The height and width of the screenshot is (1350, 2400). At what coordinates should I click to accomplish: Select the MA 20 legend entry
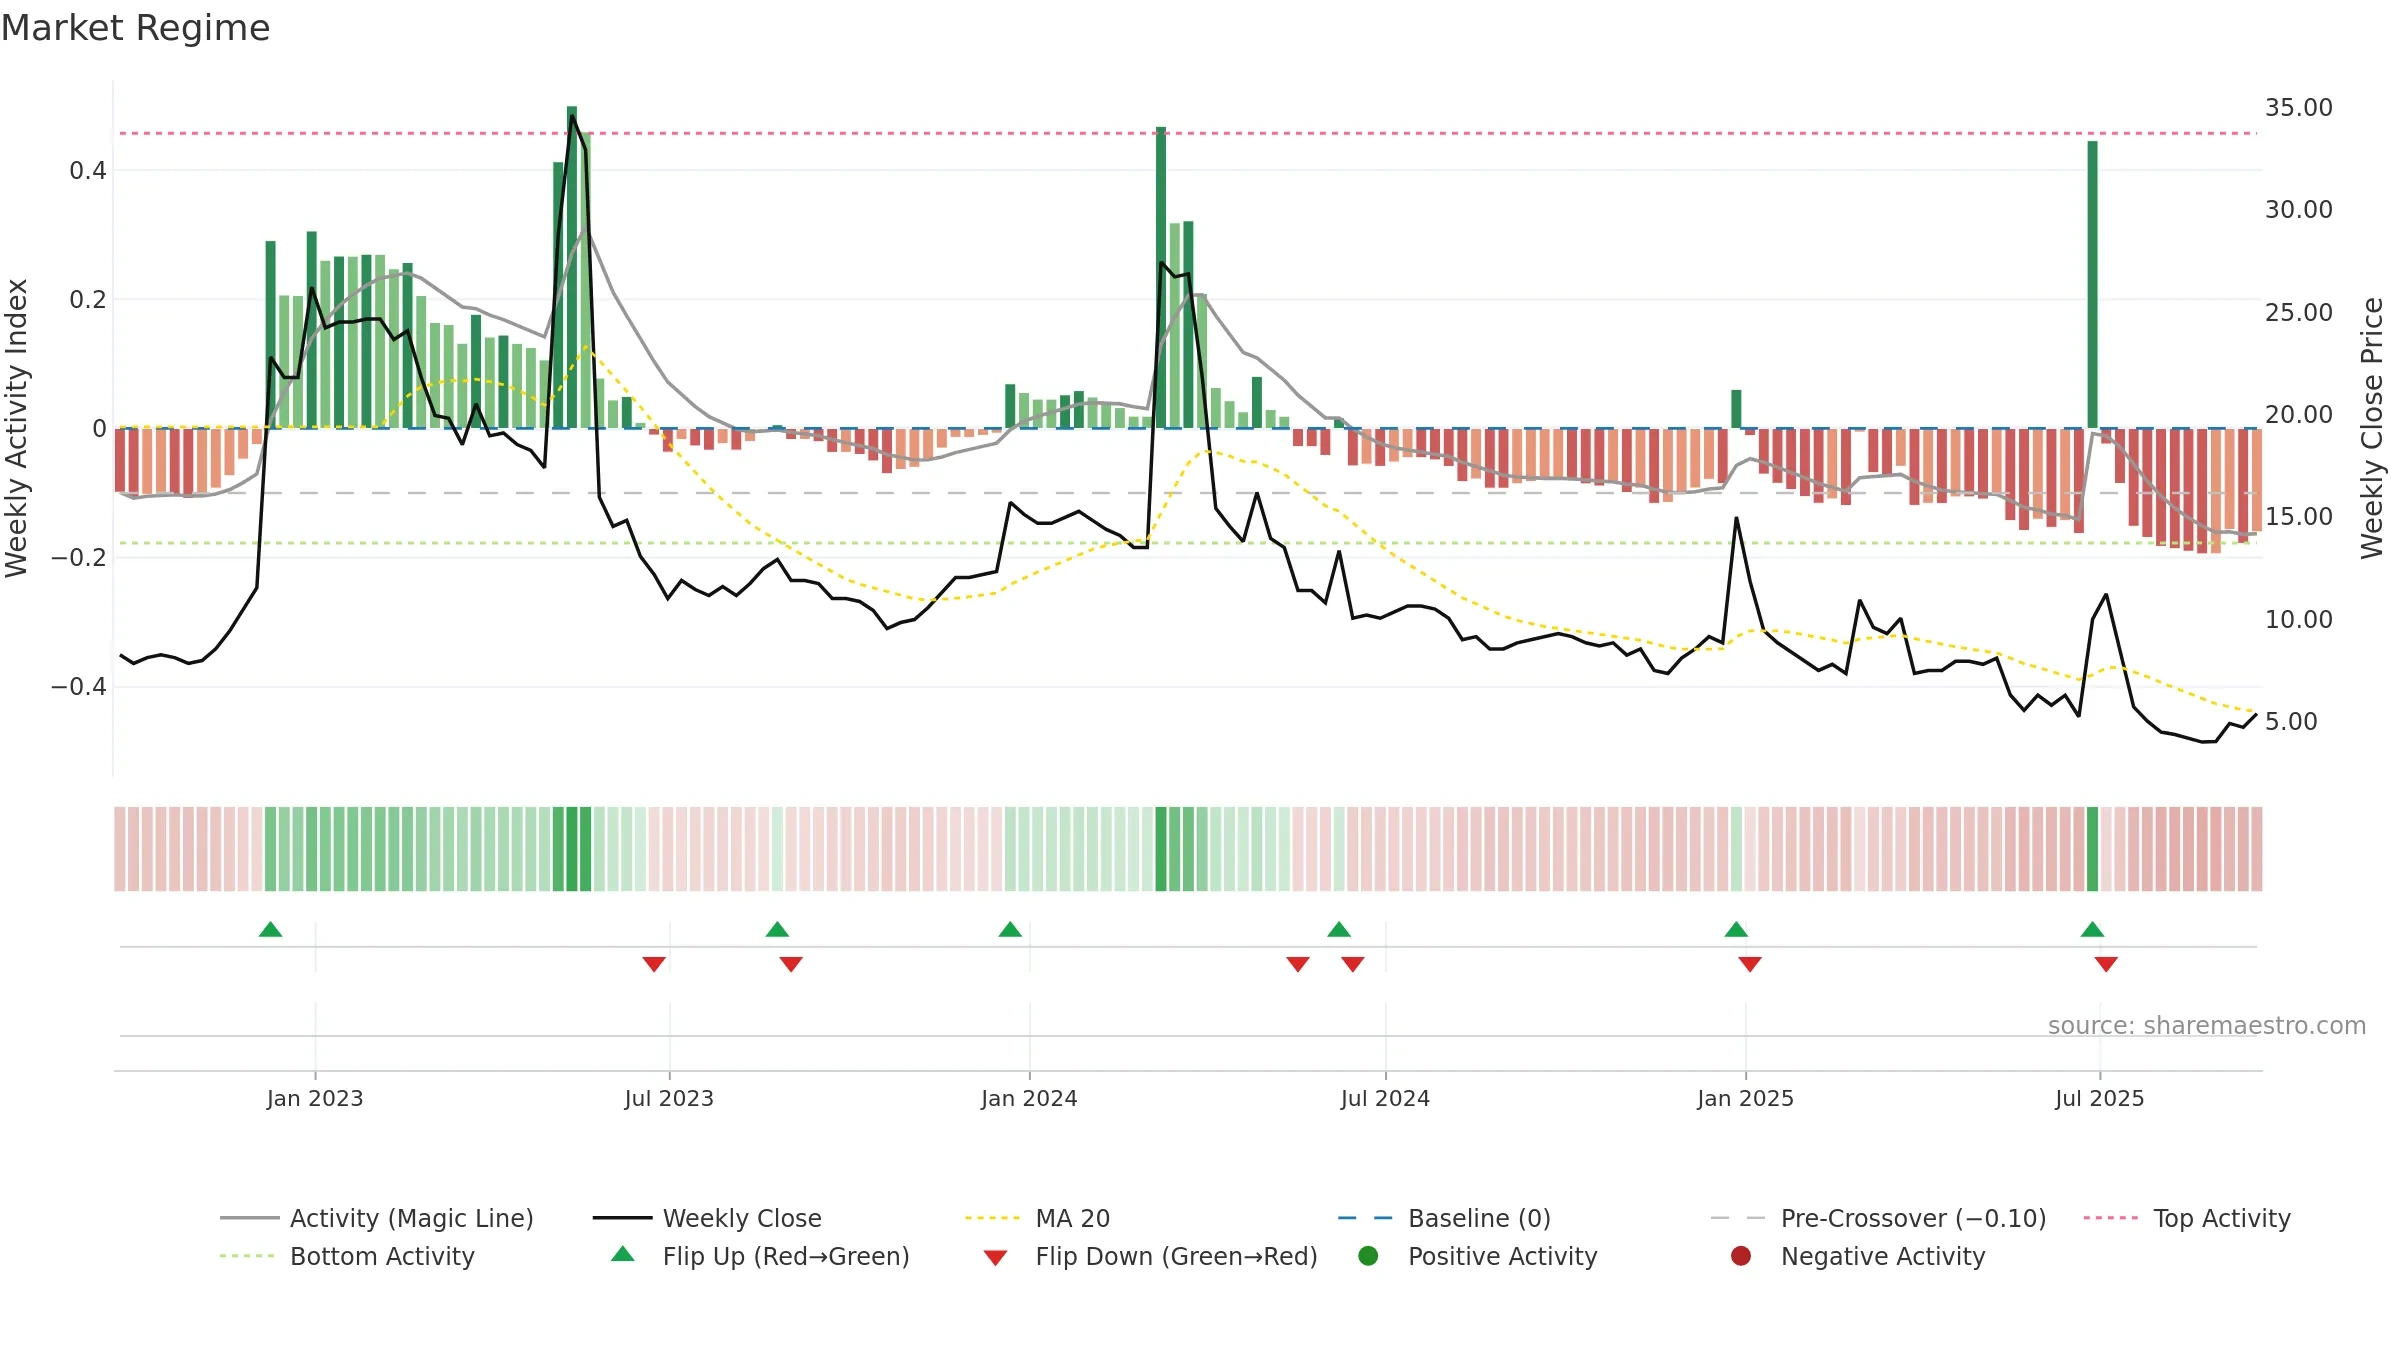pyautogui.click(x=1038, y=1218)
